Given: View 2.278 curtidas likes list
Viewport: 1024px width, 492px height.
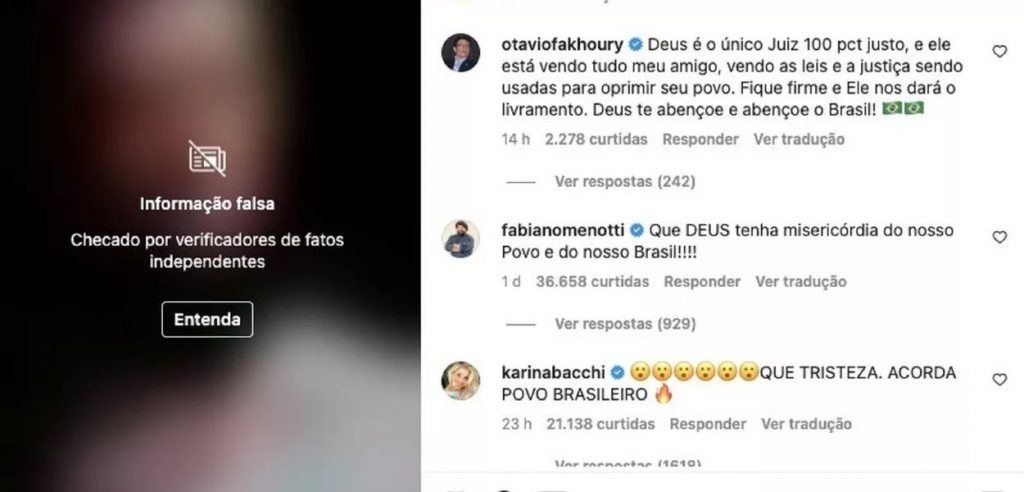Looking at the screenshot, I should [596, 139].
